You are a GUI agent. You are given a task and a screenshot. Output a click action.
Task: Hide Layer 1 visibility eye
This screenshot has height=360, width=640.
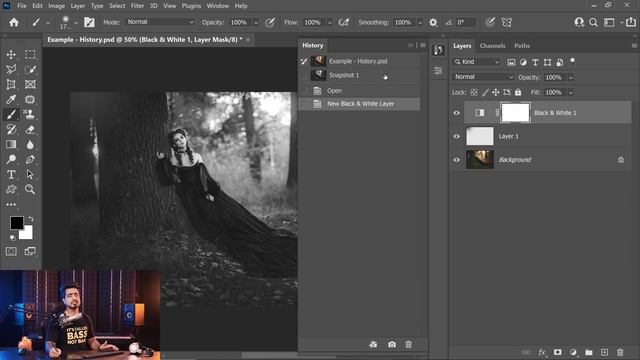click(x=457, y=136)
